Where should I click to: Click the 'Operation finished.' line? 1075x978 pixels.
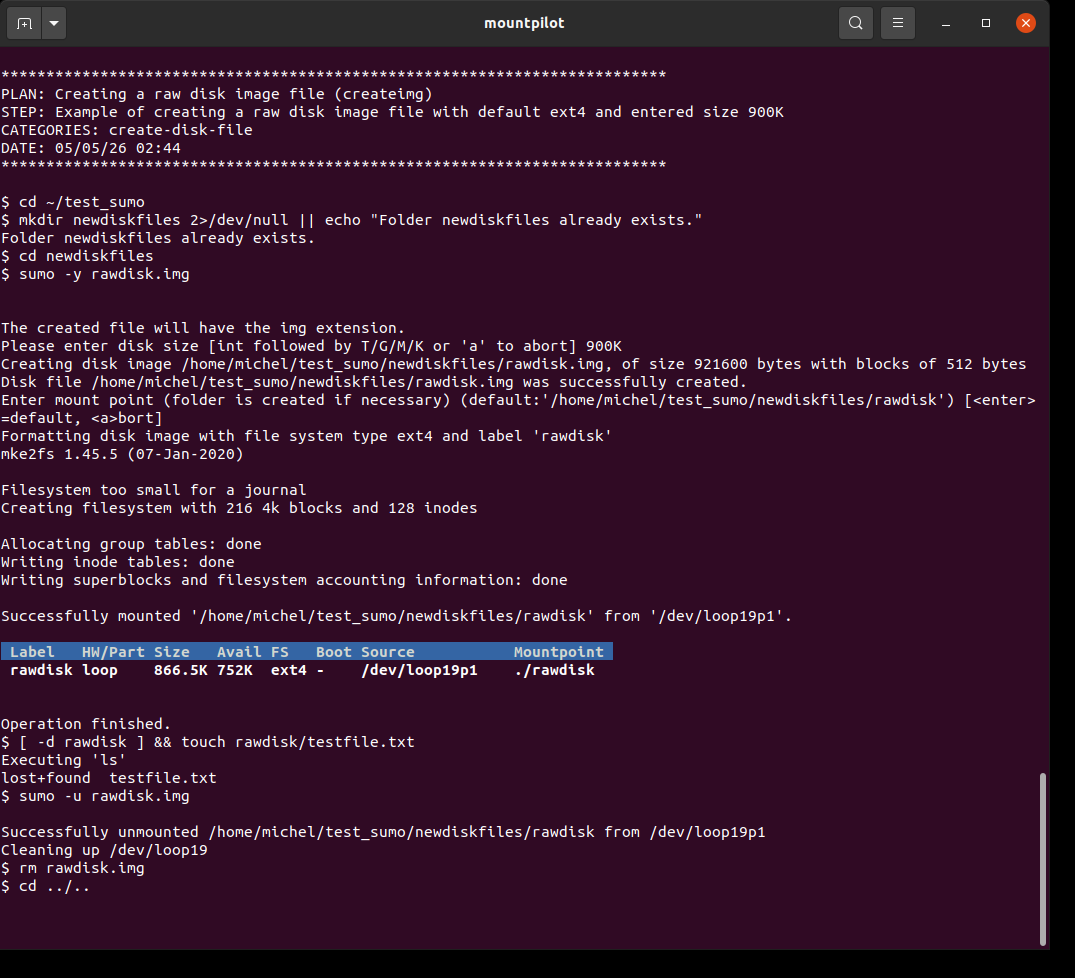click(x=86, y=724)
